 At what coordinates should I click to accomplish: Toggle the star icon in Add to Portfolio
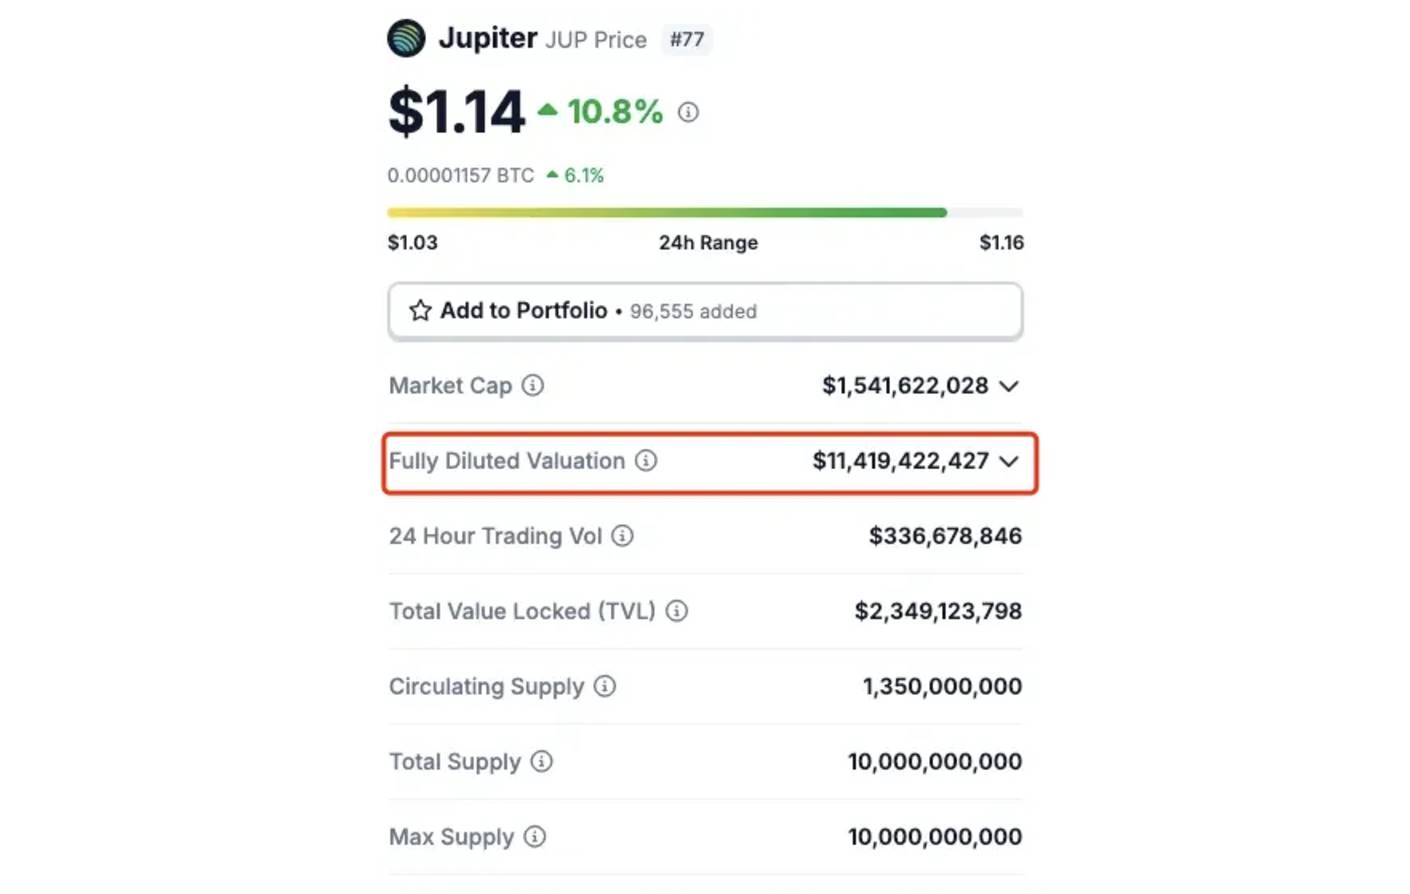pyautogui.click(x=420, y=311)
